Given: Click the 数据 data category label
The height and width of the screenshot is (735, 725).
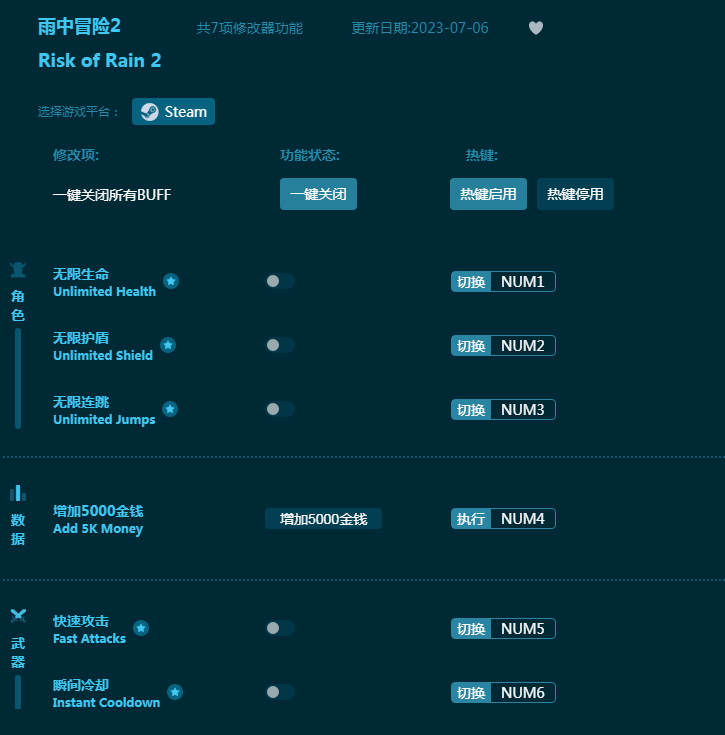Looking at the screenshot, I should click(x=18, y=529).
